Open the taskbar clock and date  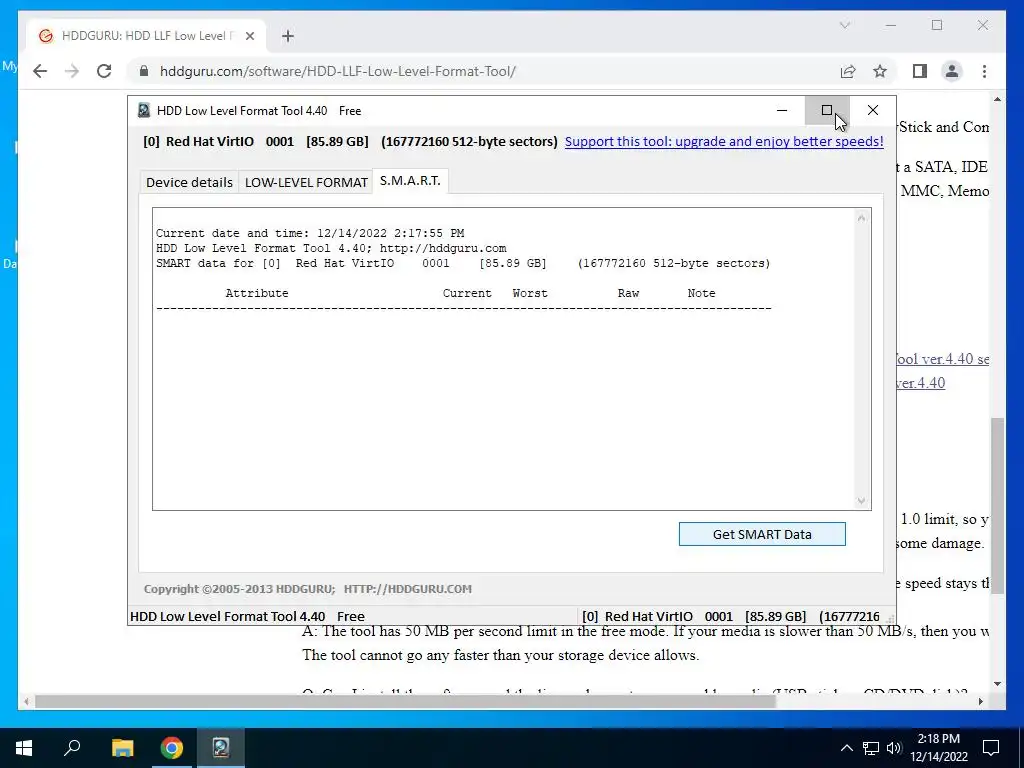point(939,748)
